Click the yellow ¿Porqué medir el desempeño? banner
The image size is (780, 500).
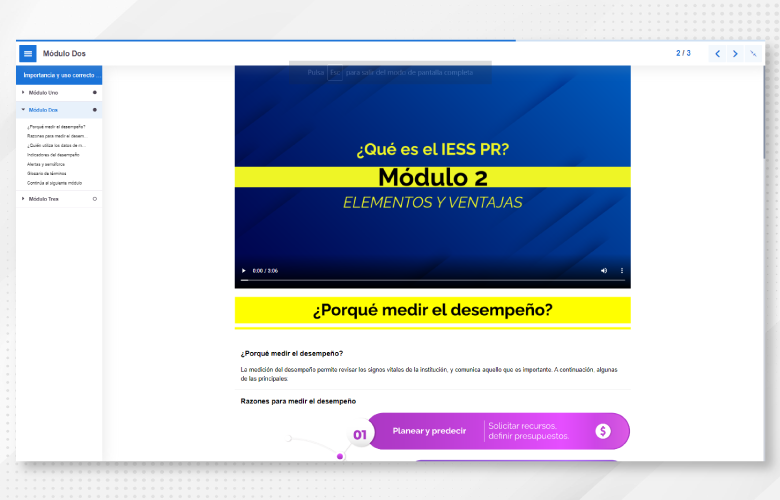point(433,310)
